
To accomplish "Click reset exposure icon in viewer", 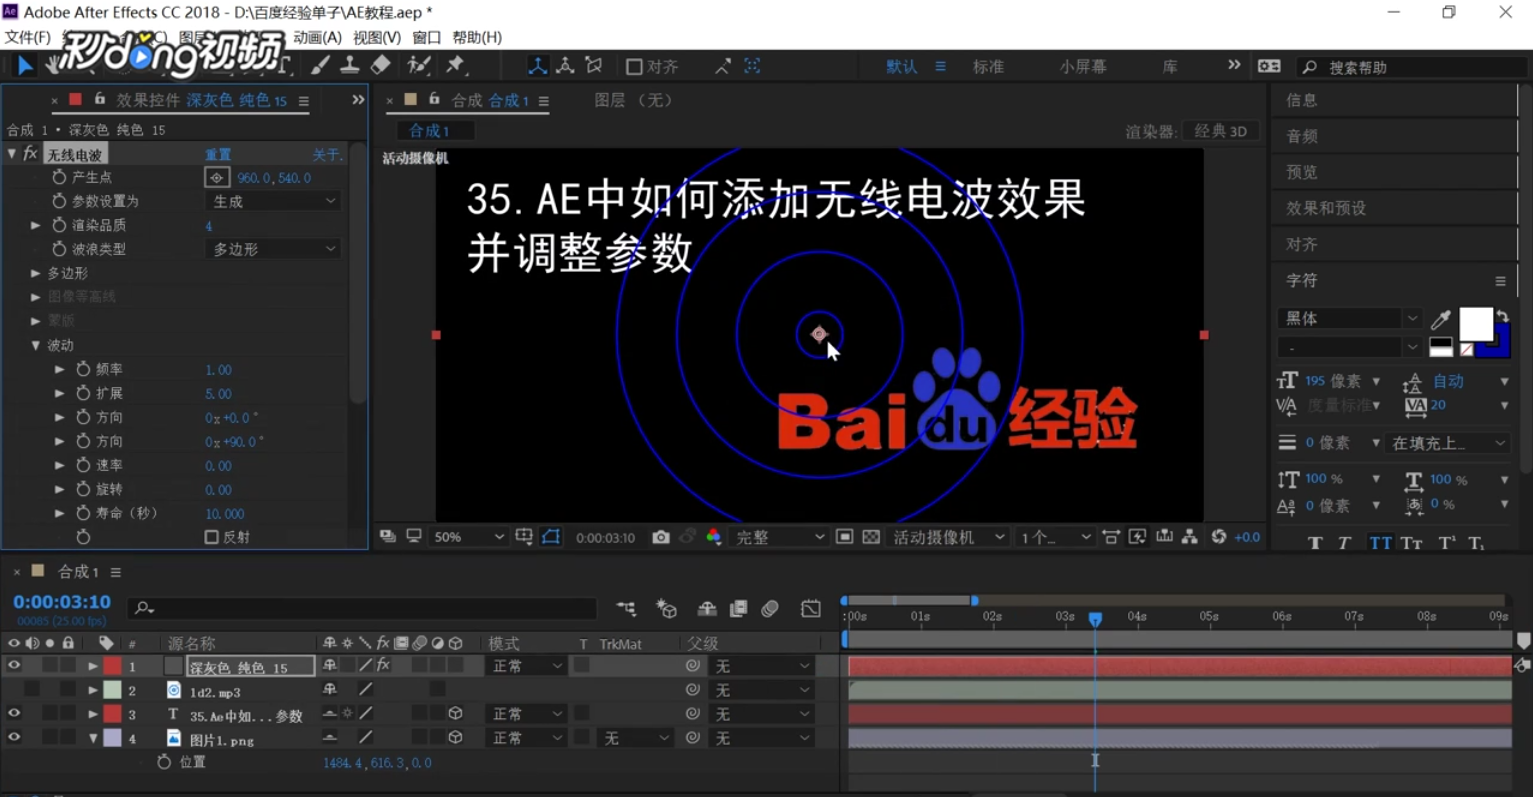I will (1219, 537).
